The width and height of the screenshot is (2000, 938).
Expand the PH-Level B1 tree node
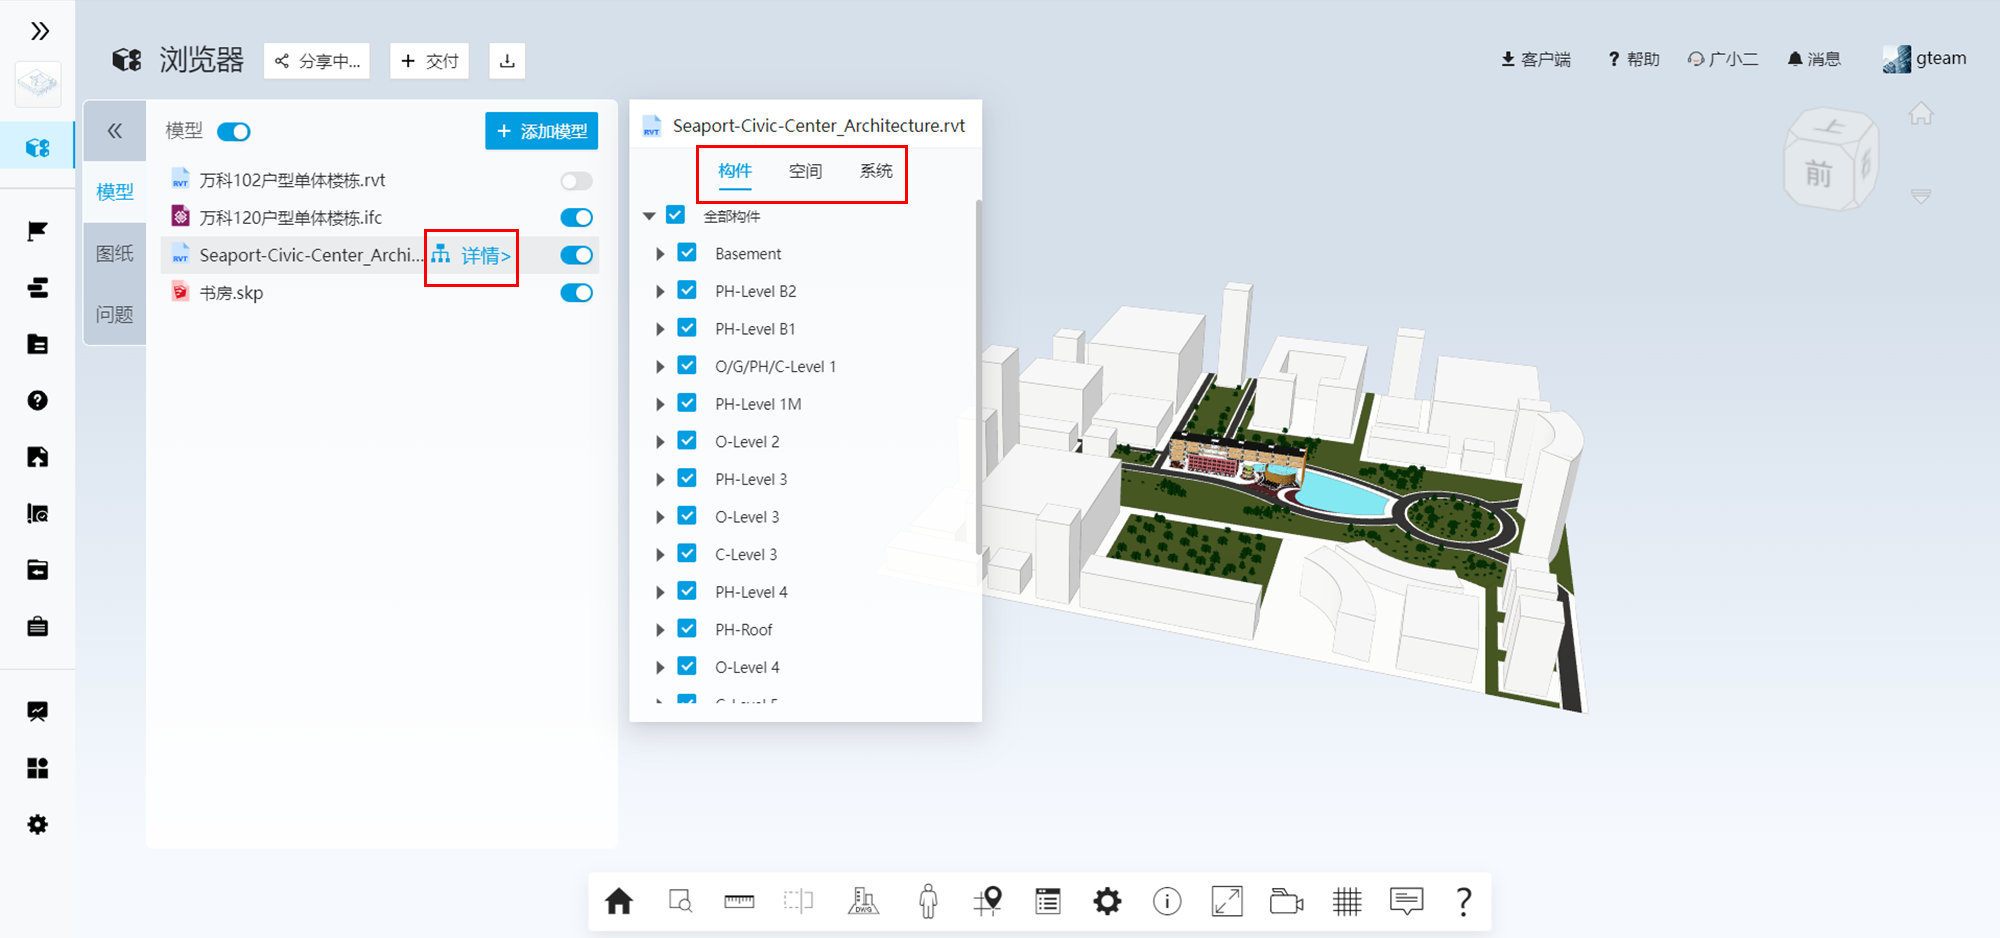[660, 329]
